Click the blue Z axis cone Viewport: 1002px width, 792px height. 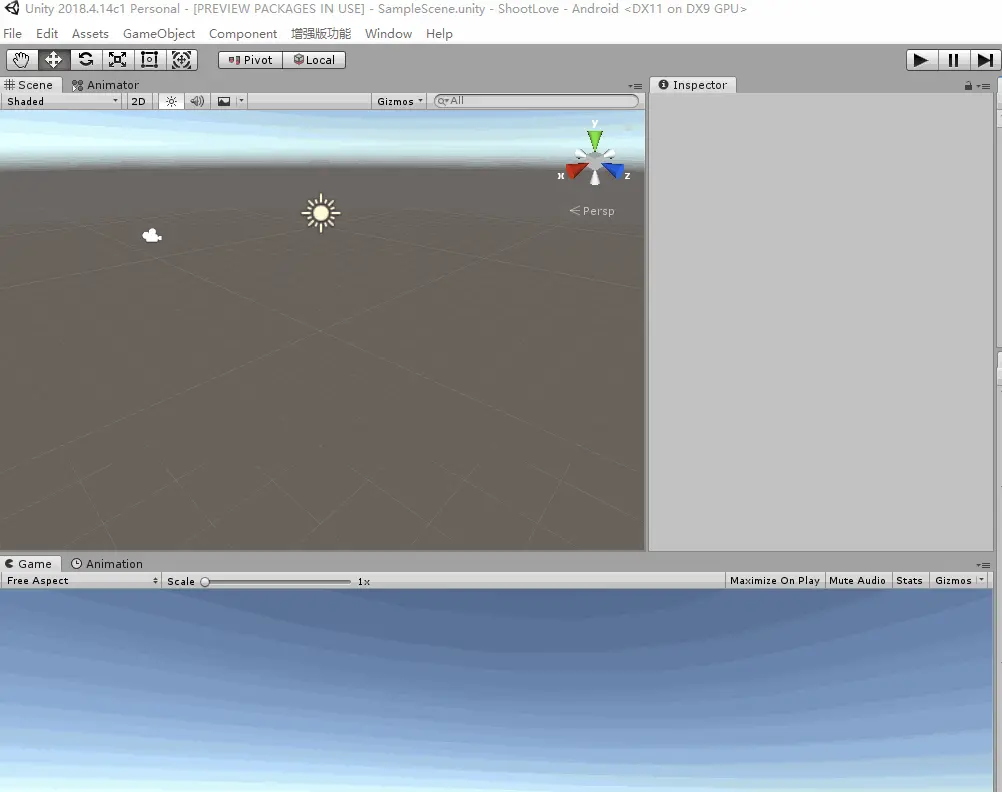click(x=613, y=169)
